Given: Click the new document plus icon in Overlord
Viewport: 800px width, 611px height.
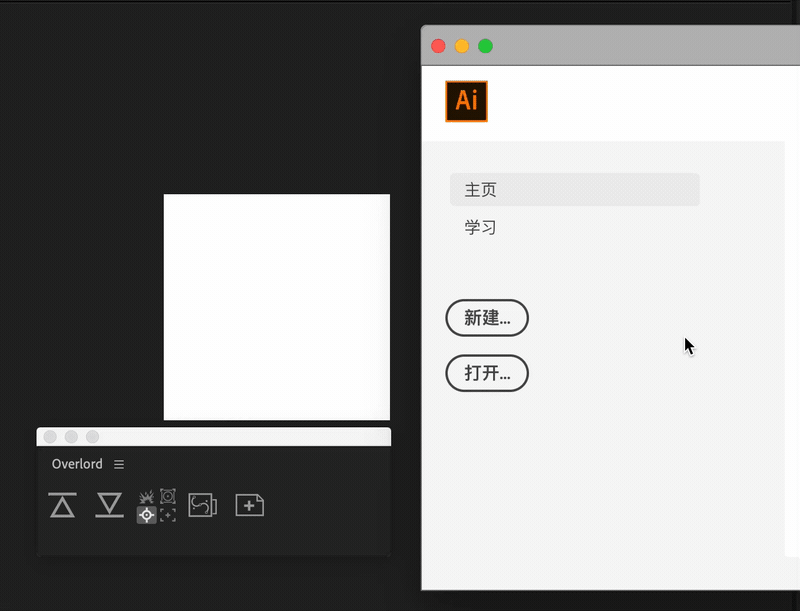Looking at the screenshot, I should point(249,505).
